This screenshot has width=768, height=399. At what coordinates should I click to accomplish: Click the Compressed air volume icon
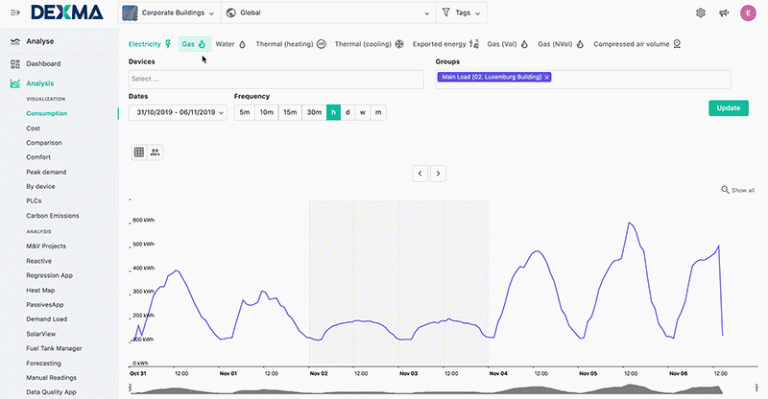[677, 44]
